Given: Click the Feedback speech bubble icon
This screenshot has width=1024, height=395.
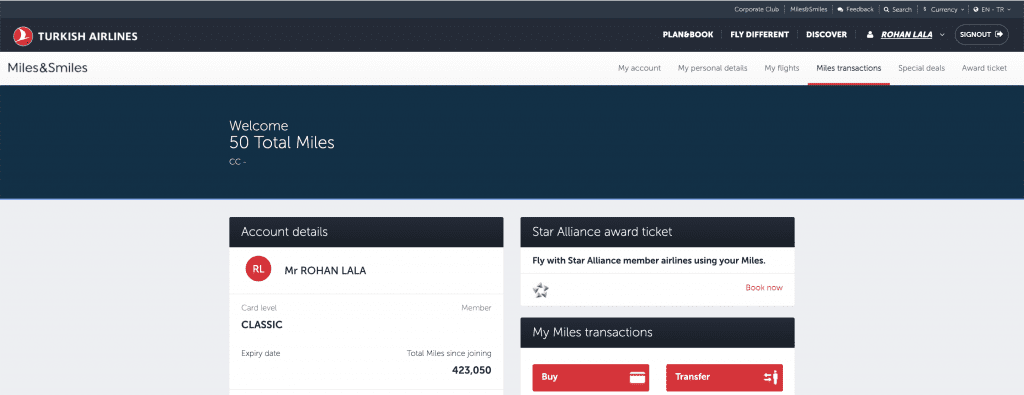Looking at the screenshot, I should click(840, 10).
